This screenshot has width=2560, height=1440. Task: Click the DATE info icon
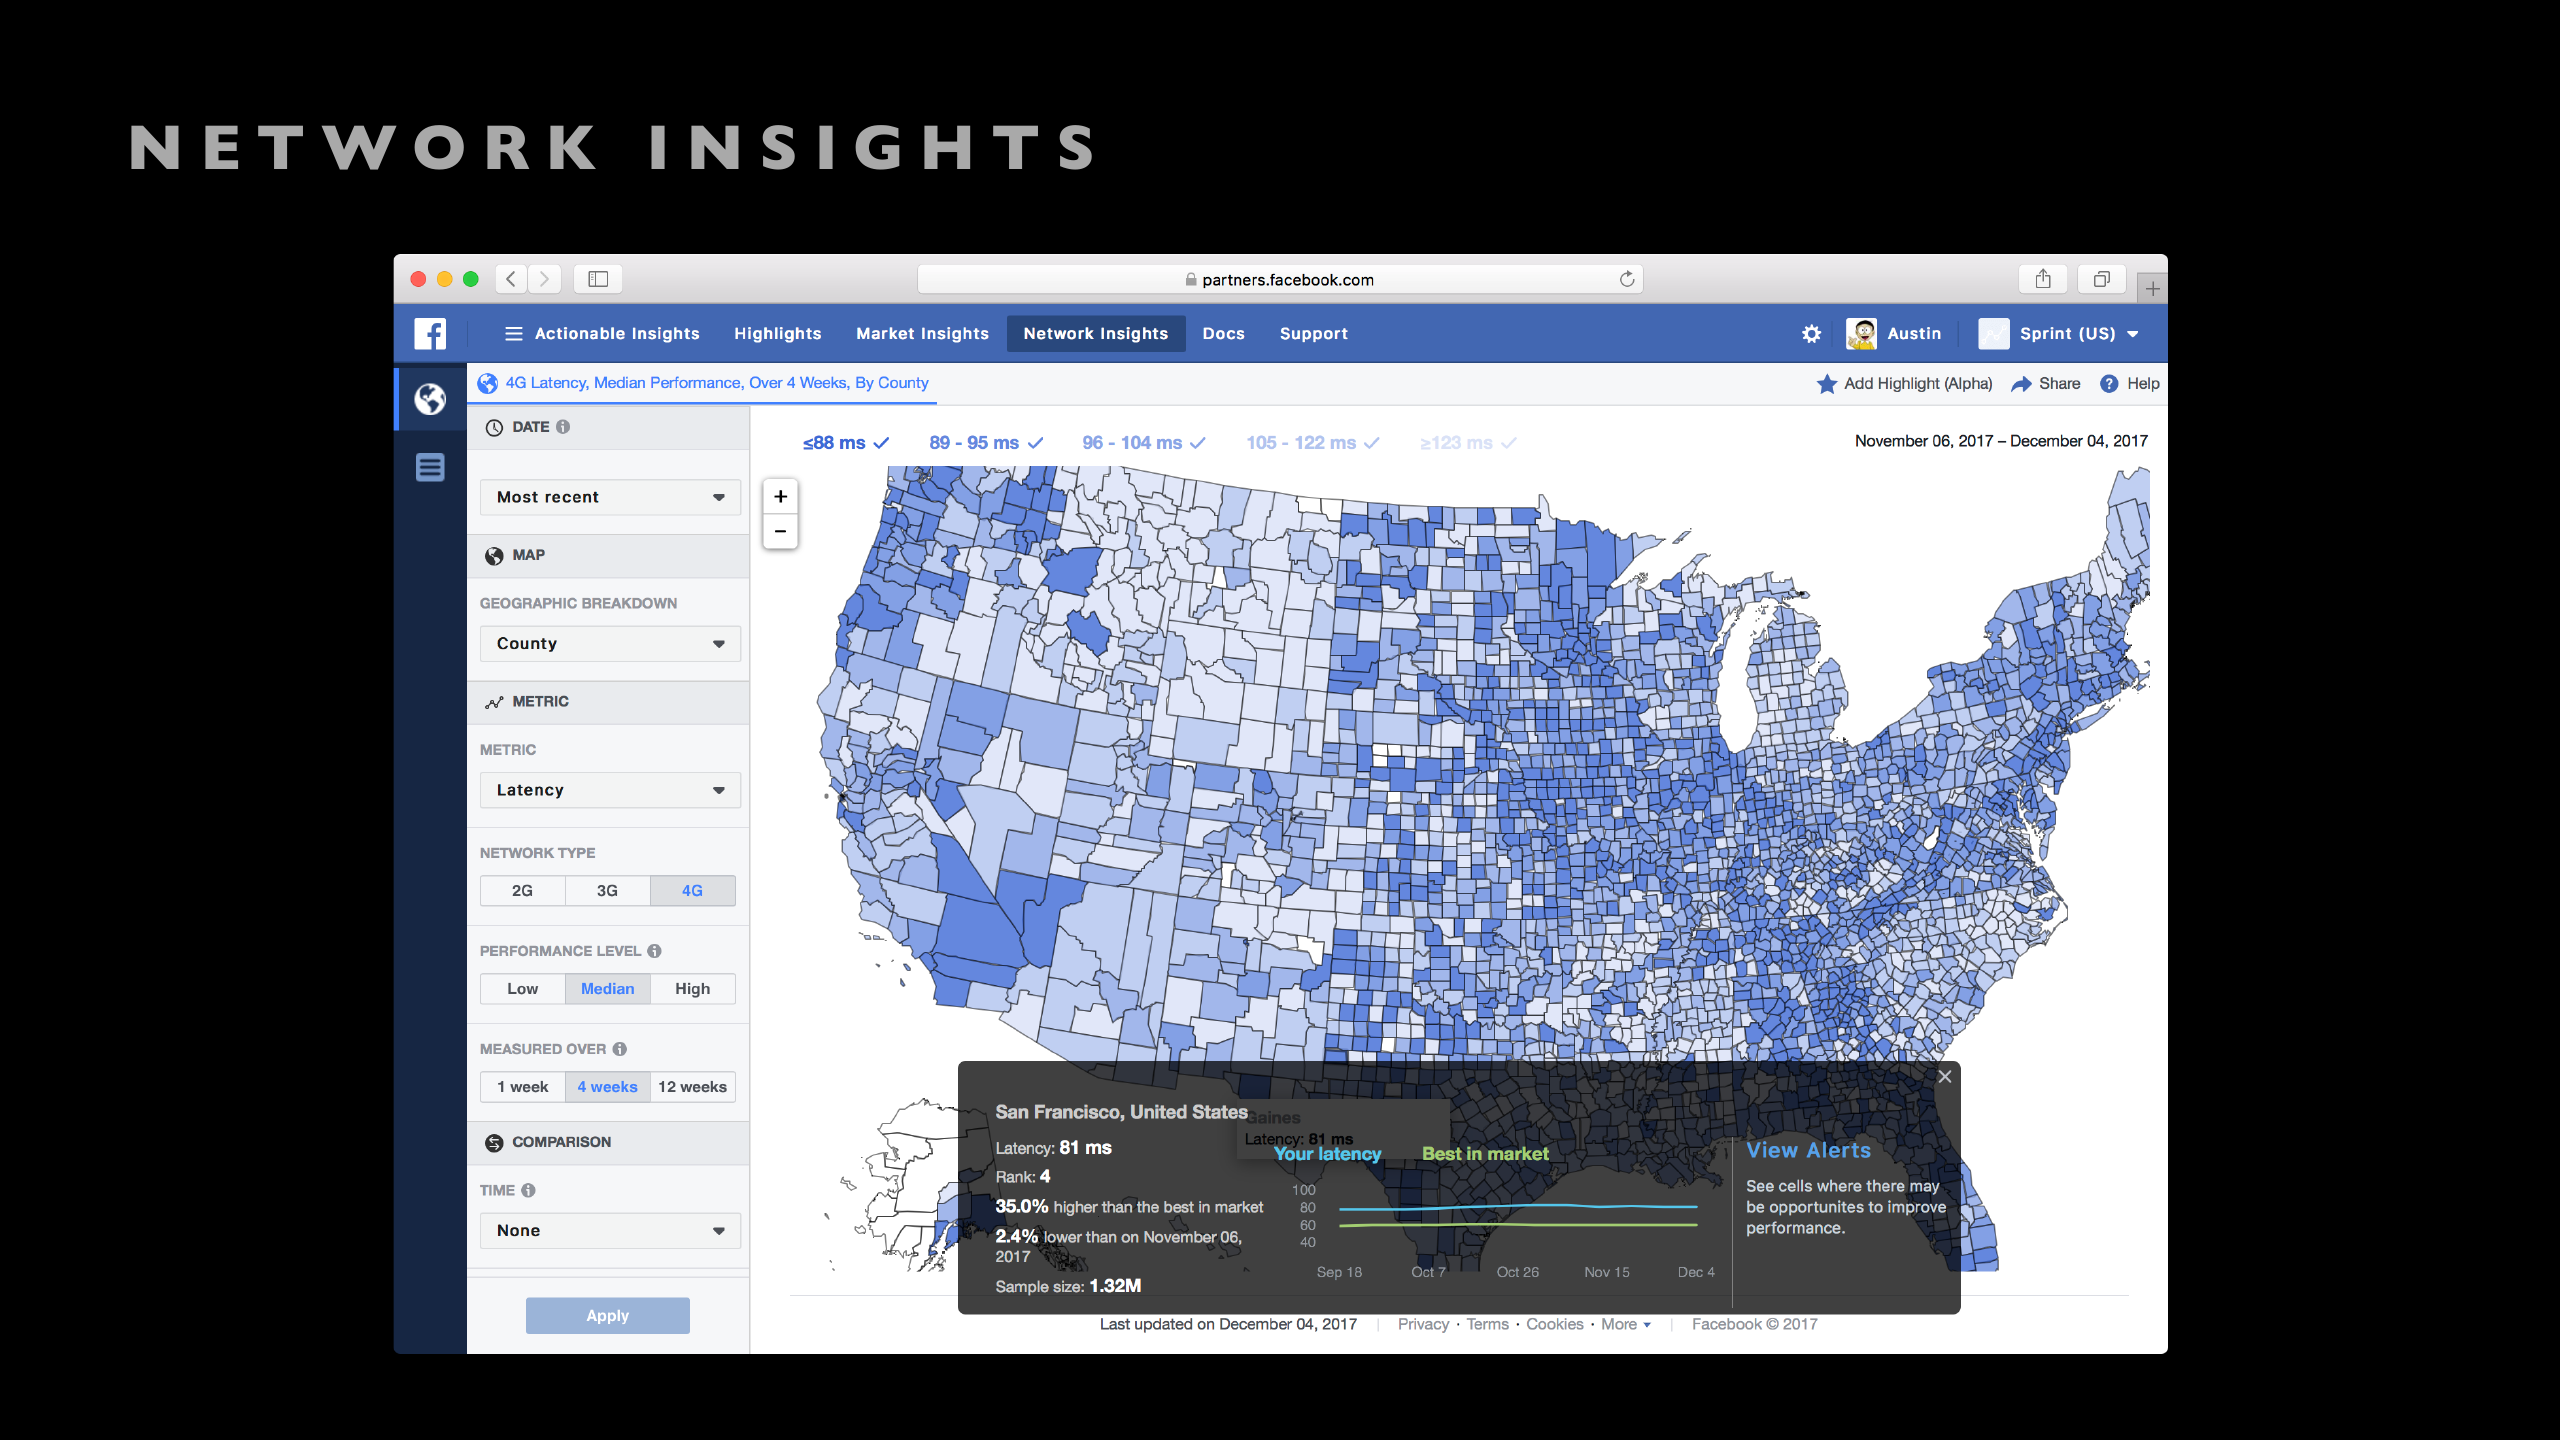pyautogui.click(x=563, y=427)
